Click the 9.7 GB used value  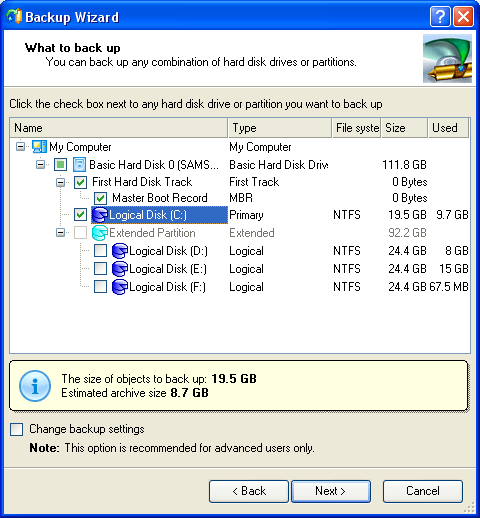coord(452,215)
